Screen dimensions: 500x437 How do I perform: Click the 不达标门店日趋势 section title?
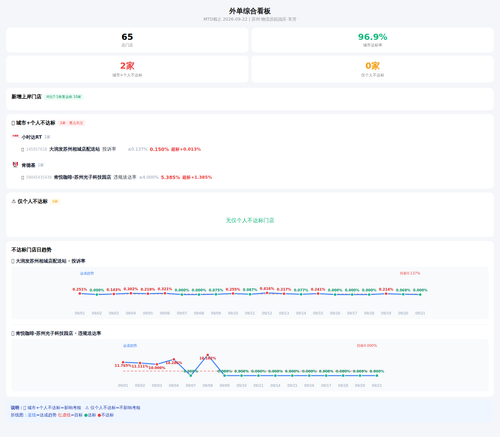click(31, 250)
